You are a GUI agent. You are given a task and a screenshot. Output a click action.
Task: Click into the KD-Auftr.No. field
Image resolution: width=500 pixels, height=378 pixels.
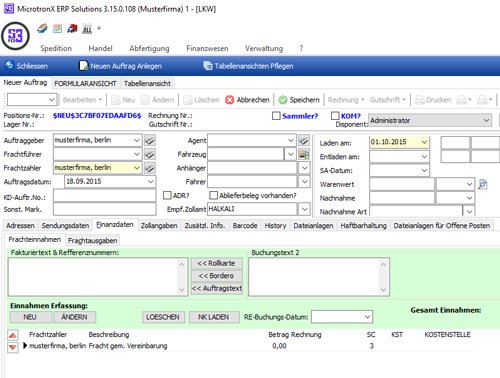point(104,196)
